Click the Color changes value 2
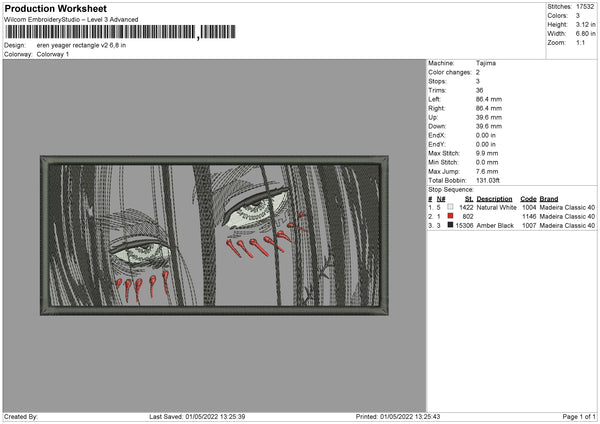The width and height of the screenshot is (600, 424). (x=478, y=72)
